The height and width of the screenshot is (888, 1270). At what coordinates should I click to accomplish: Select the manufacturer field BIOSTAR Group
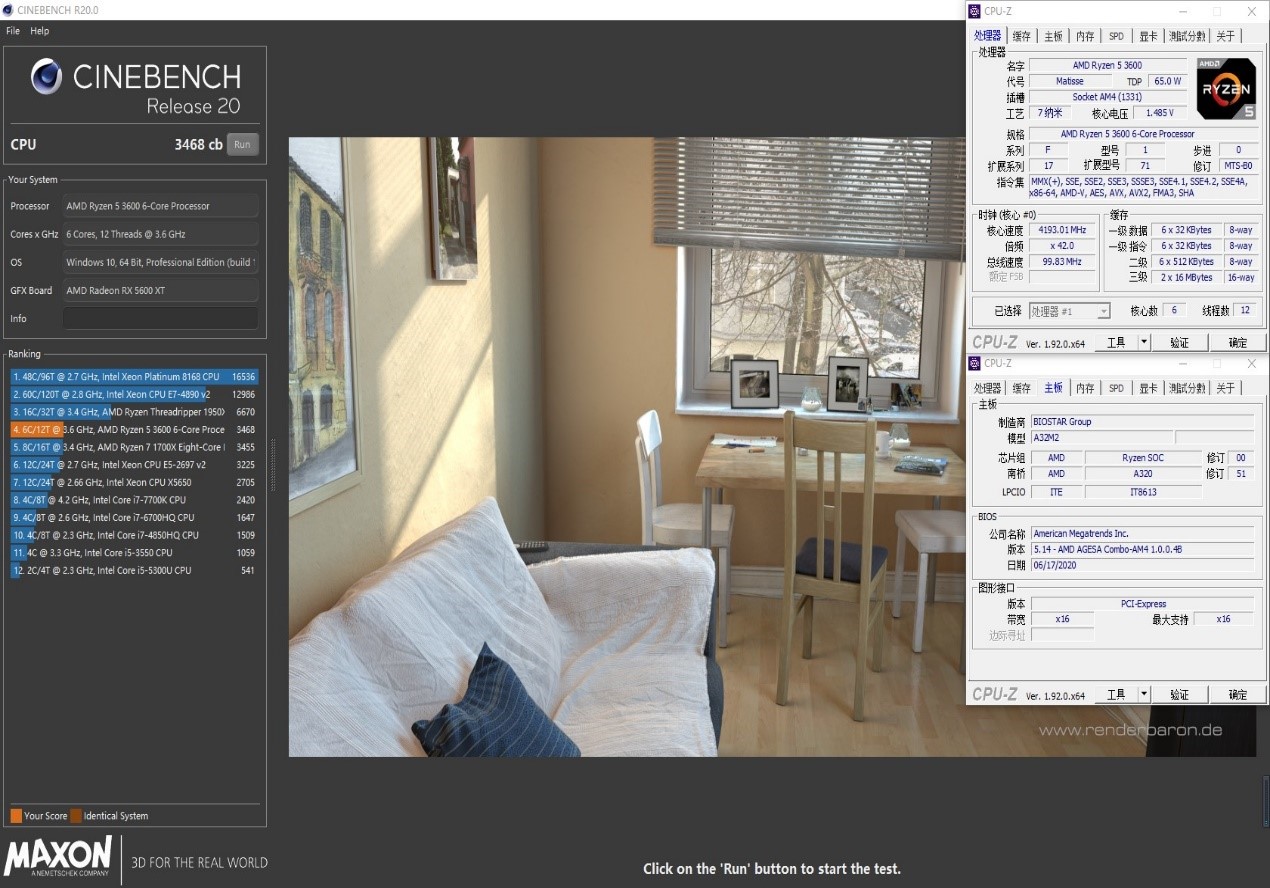tap(1142, 422)
